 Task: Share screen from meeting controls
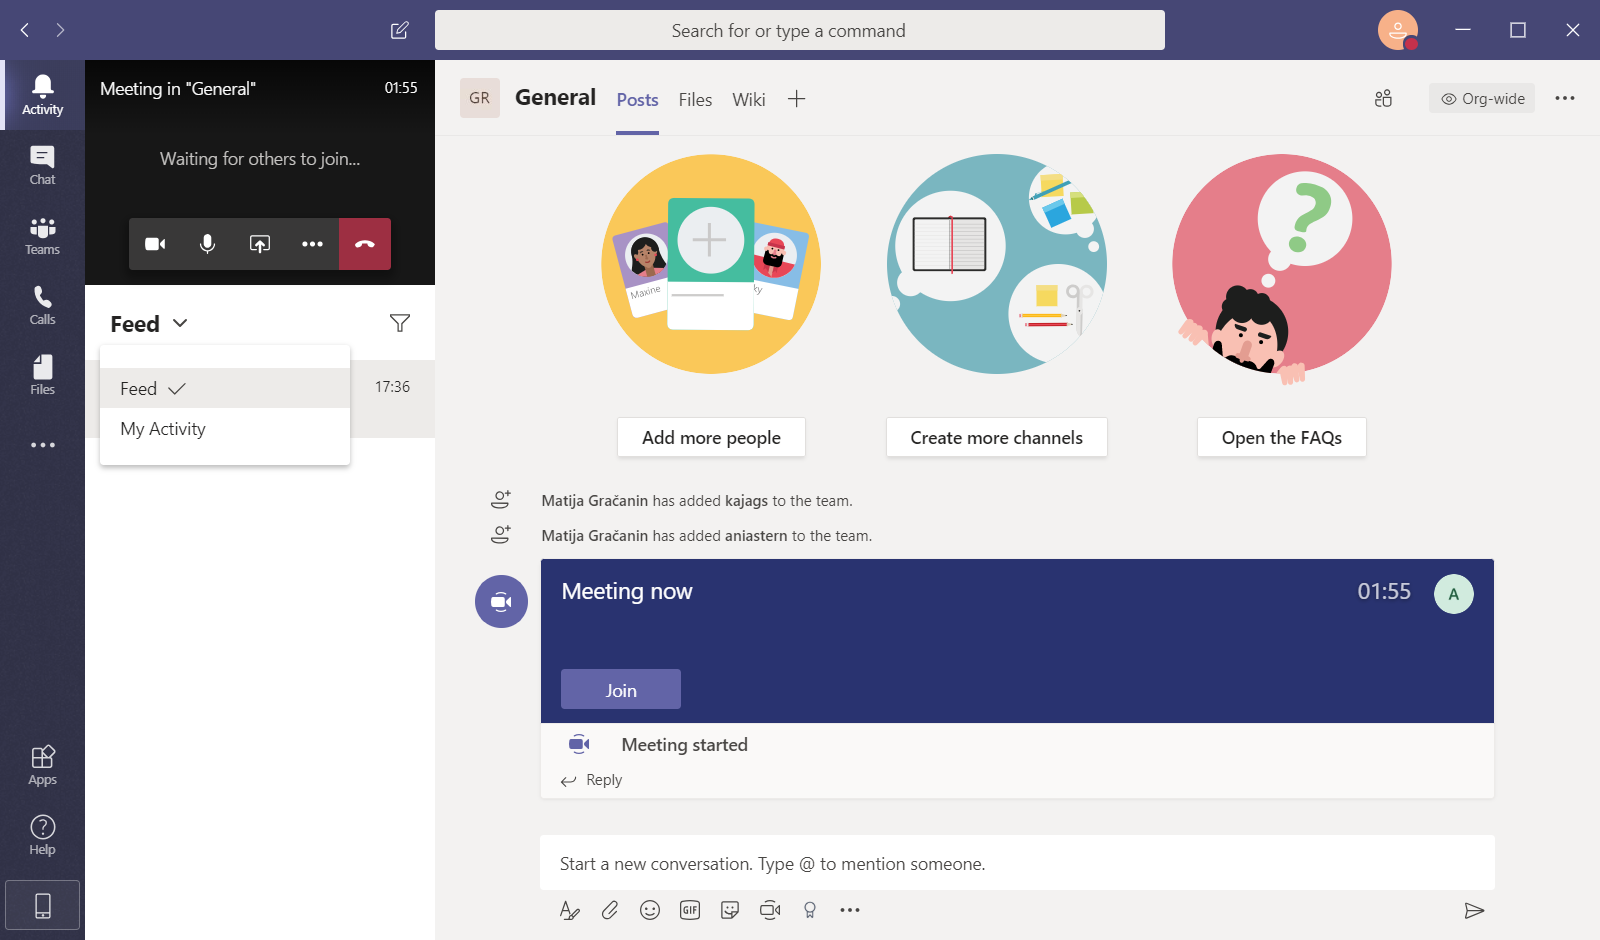click(x=260, y=244)
